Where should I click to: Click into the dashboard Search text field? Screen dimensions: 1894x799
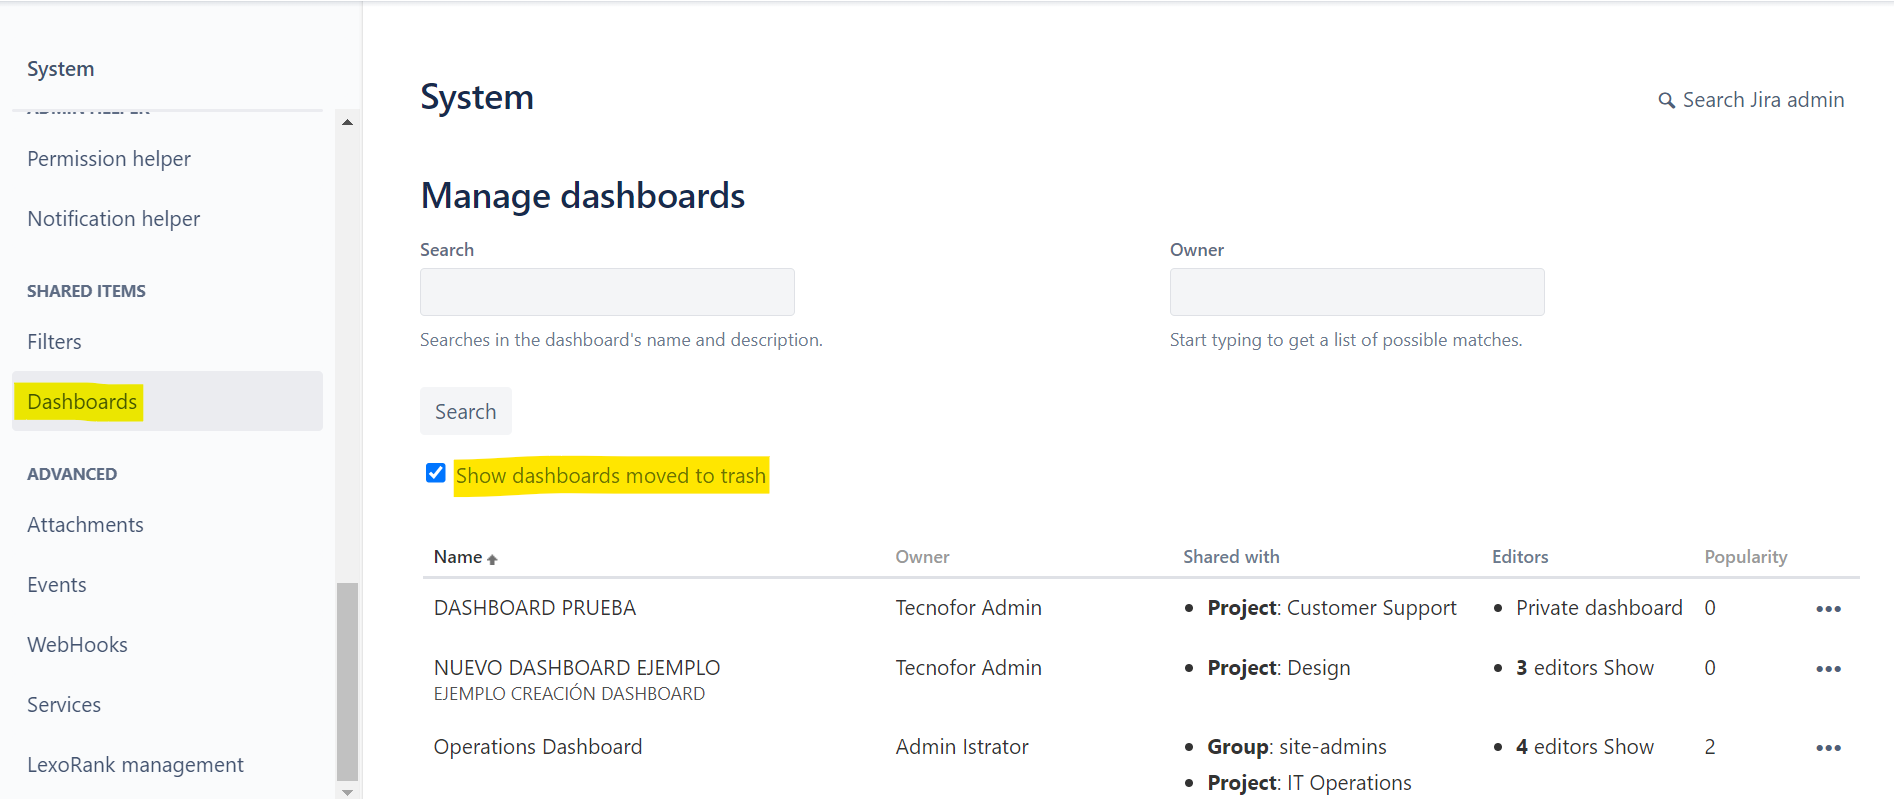click(607, 292)
